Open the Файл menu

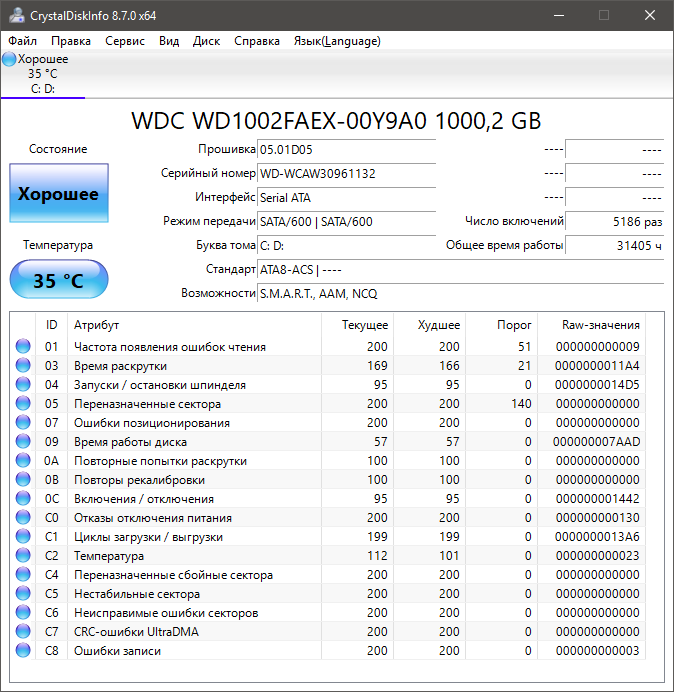23,41
